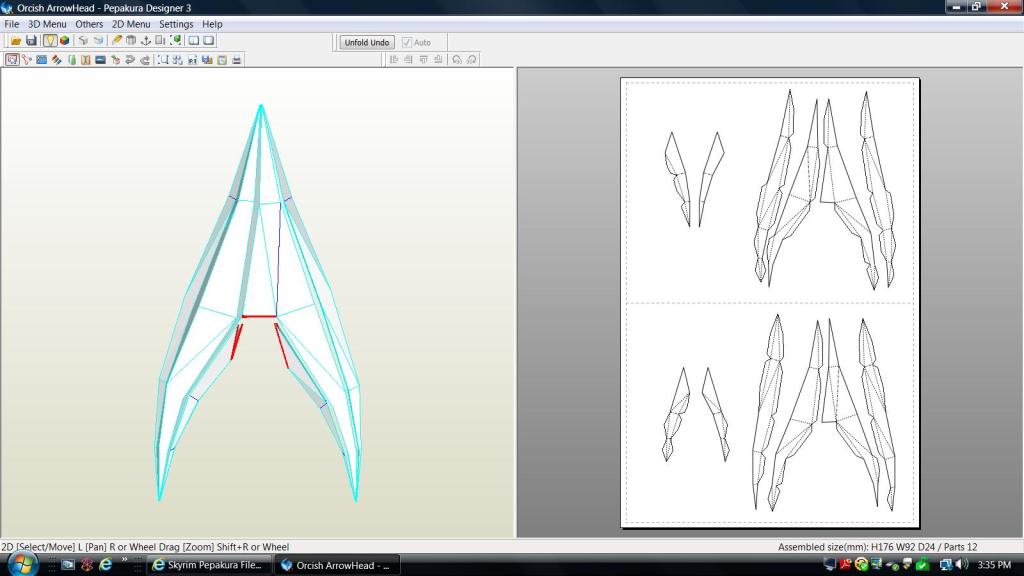
Task: Click the Unfold Undo button
Action: coord(367,42)
